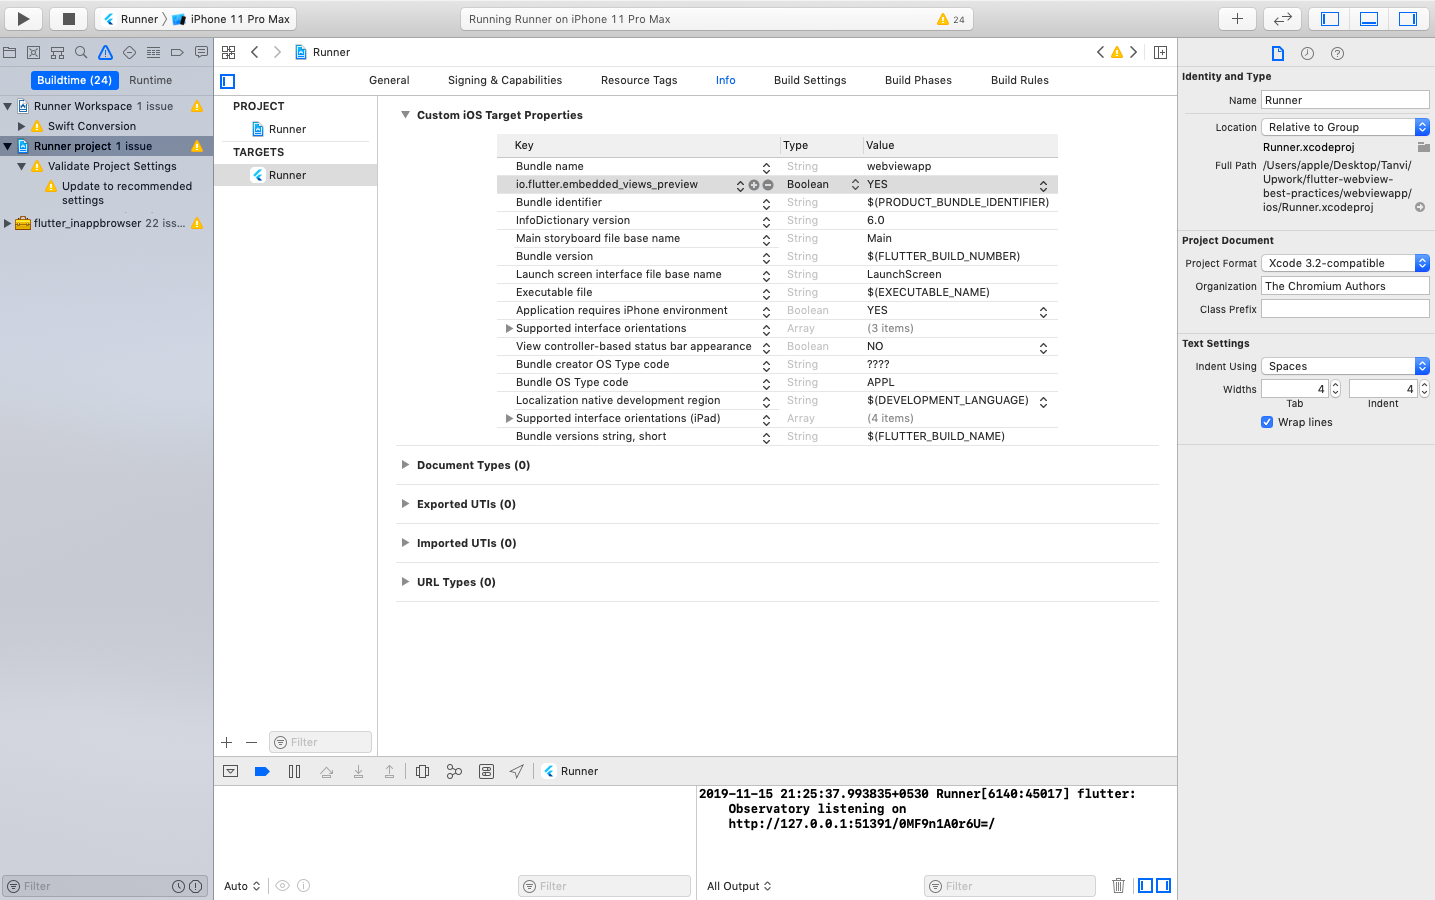Clear console with the trash icon

[x=1118, y=886]
